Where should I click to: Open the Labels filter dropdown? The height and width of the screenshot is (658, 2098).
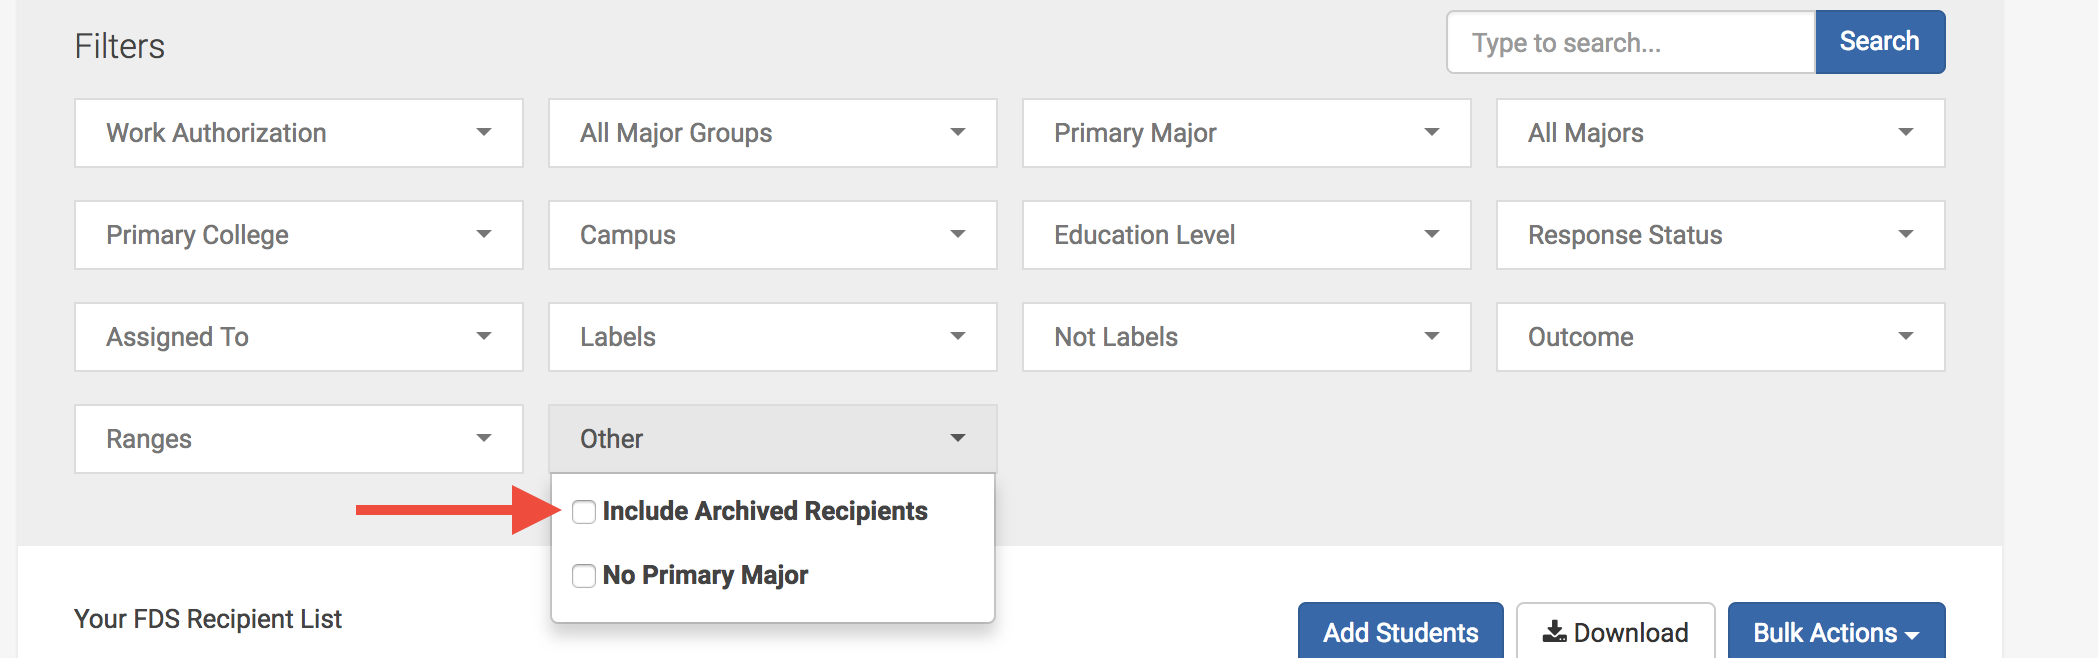[x=773, y=337]
